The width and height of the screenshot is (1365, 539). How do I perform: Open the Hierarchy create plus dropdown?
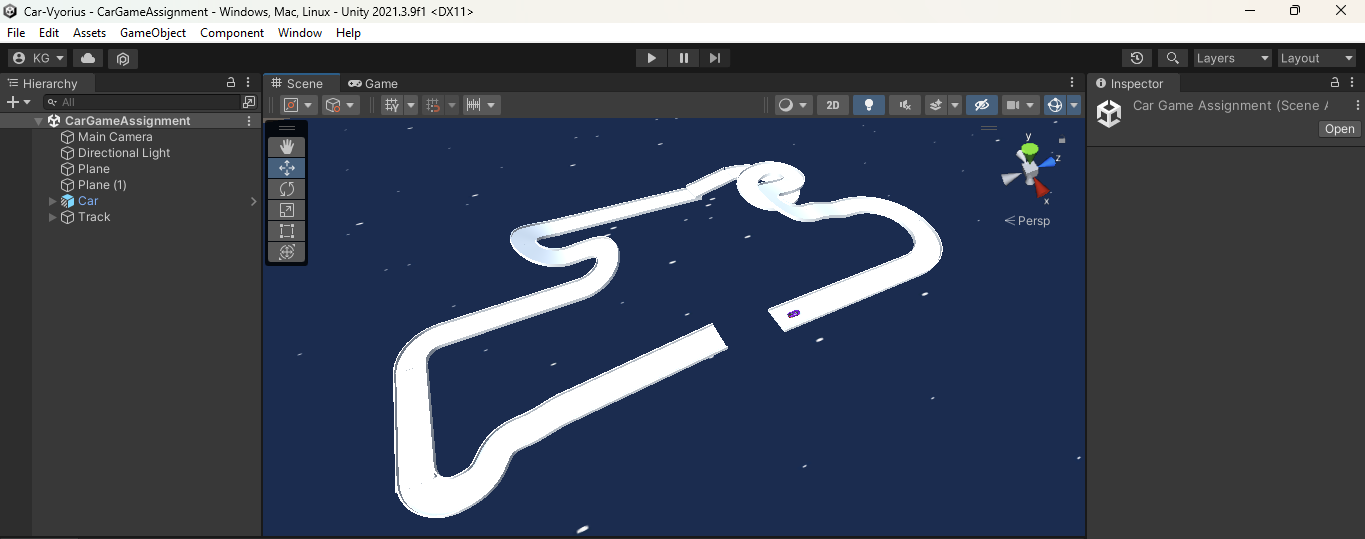tap(18, 102)
